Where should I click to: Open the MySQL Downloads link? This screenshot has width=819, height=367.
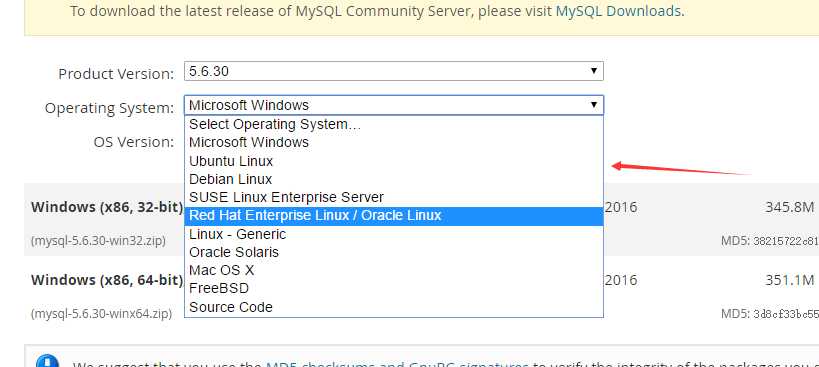tap(619, 11)
